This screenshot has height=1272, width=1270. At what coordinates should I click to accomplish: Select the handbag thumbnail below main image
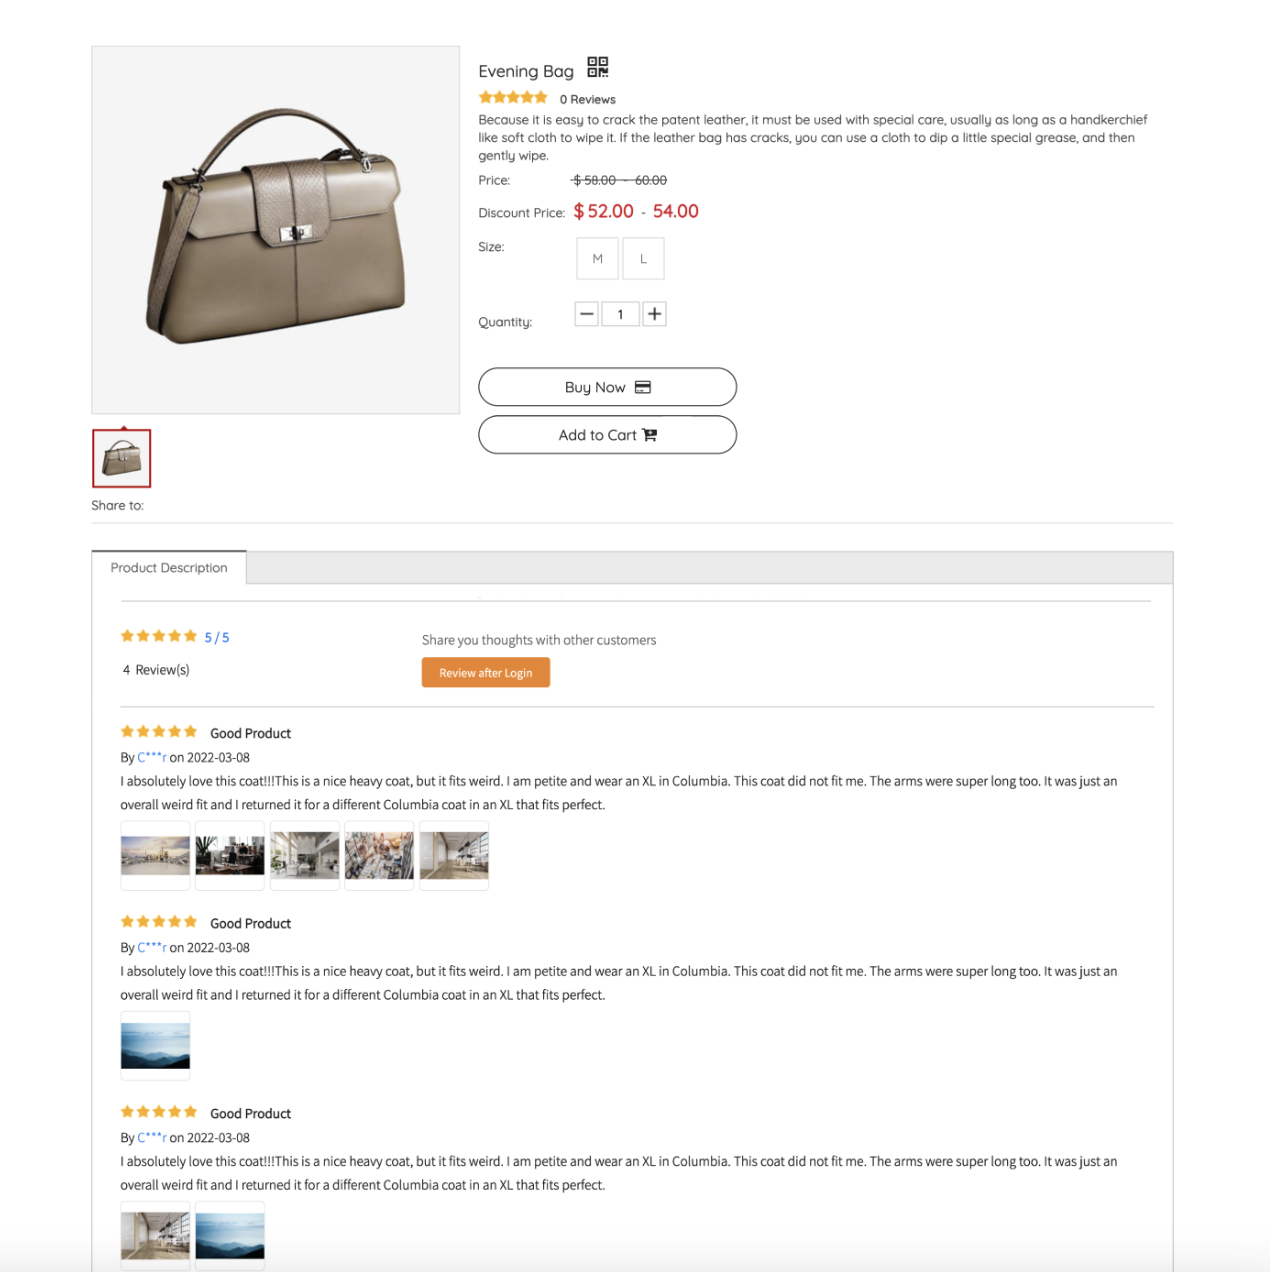[122, 459]
